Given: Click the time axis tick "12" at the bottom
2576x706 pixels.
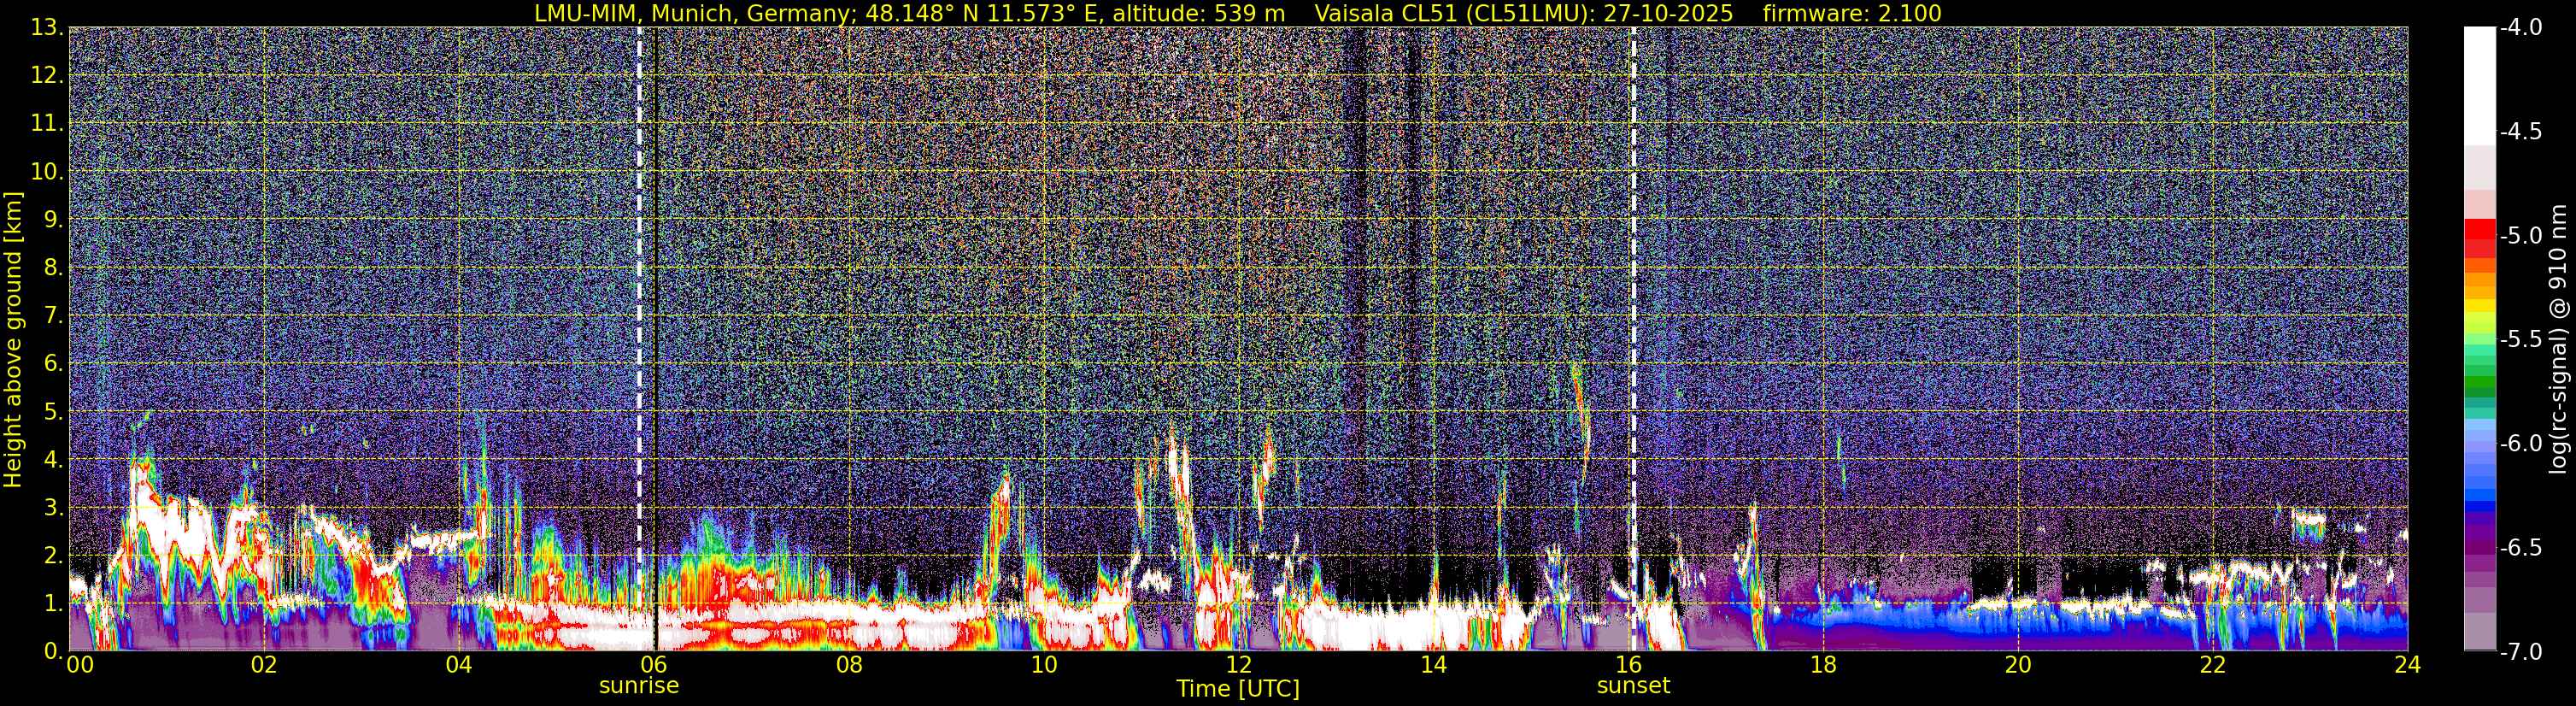Looking at the screenshot, I should [1238, 664].
